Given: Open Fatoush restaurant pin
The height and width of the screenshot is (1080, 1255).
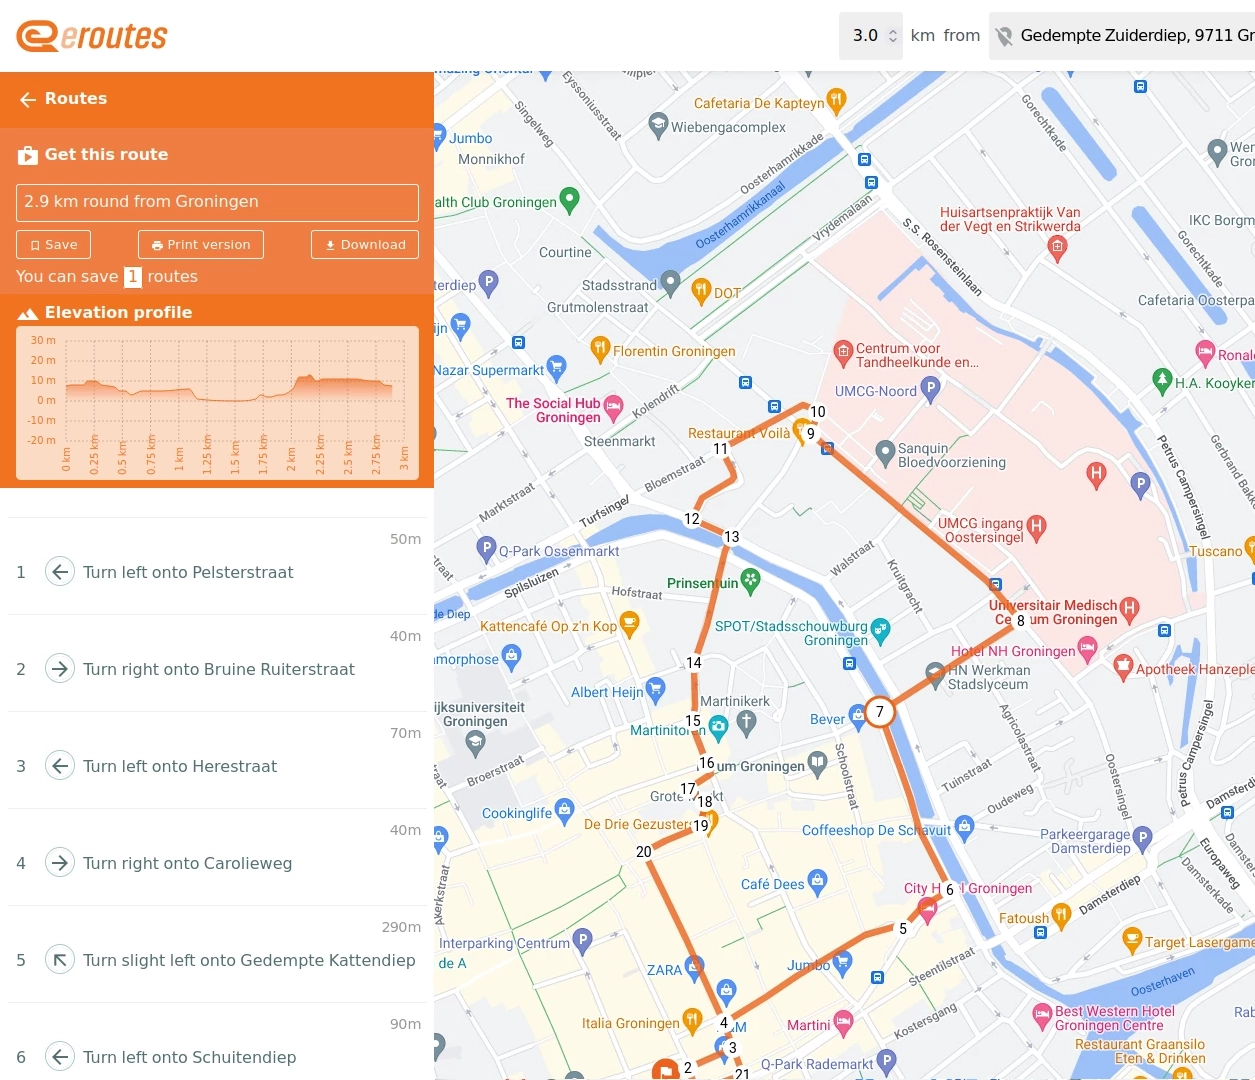Looking at the screenshot, I should click(x=1061, y=914).
